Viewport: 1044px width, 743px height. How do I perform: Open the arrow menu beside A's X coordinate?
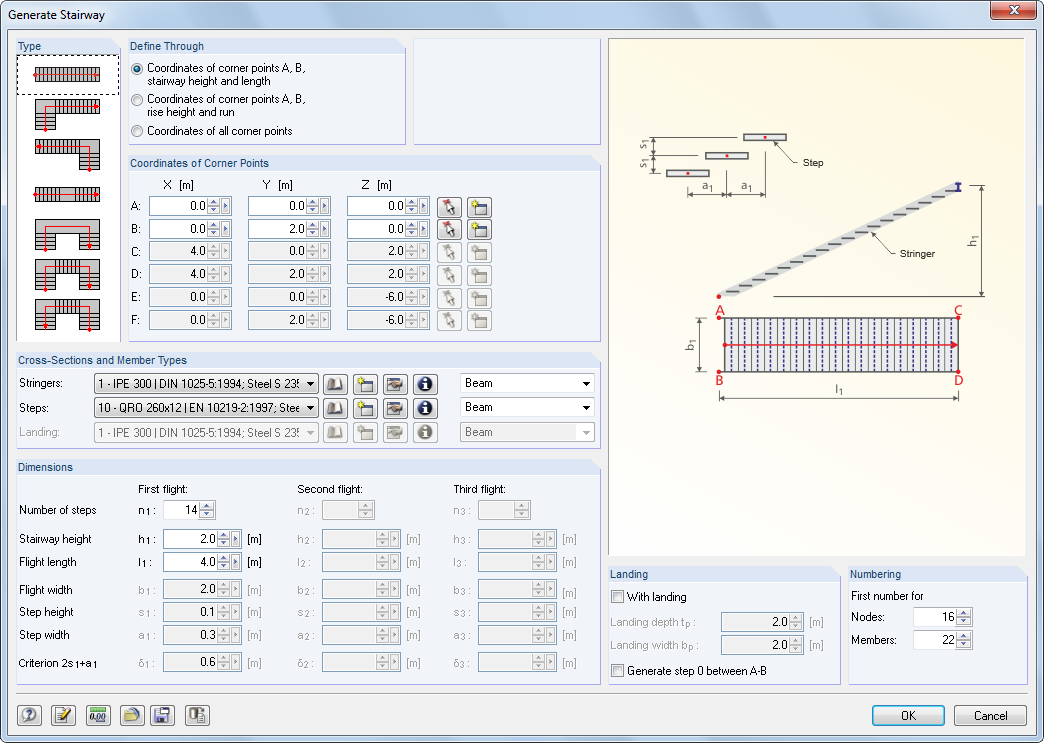point(226,206)
